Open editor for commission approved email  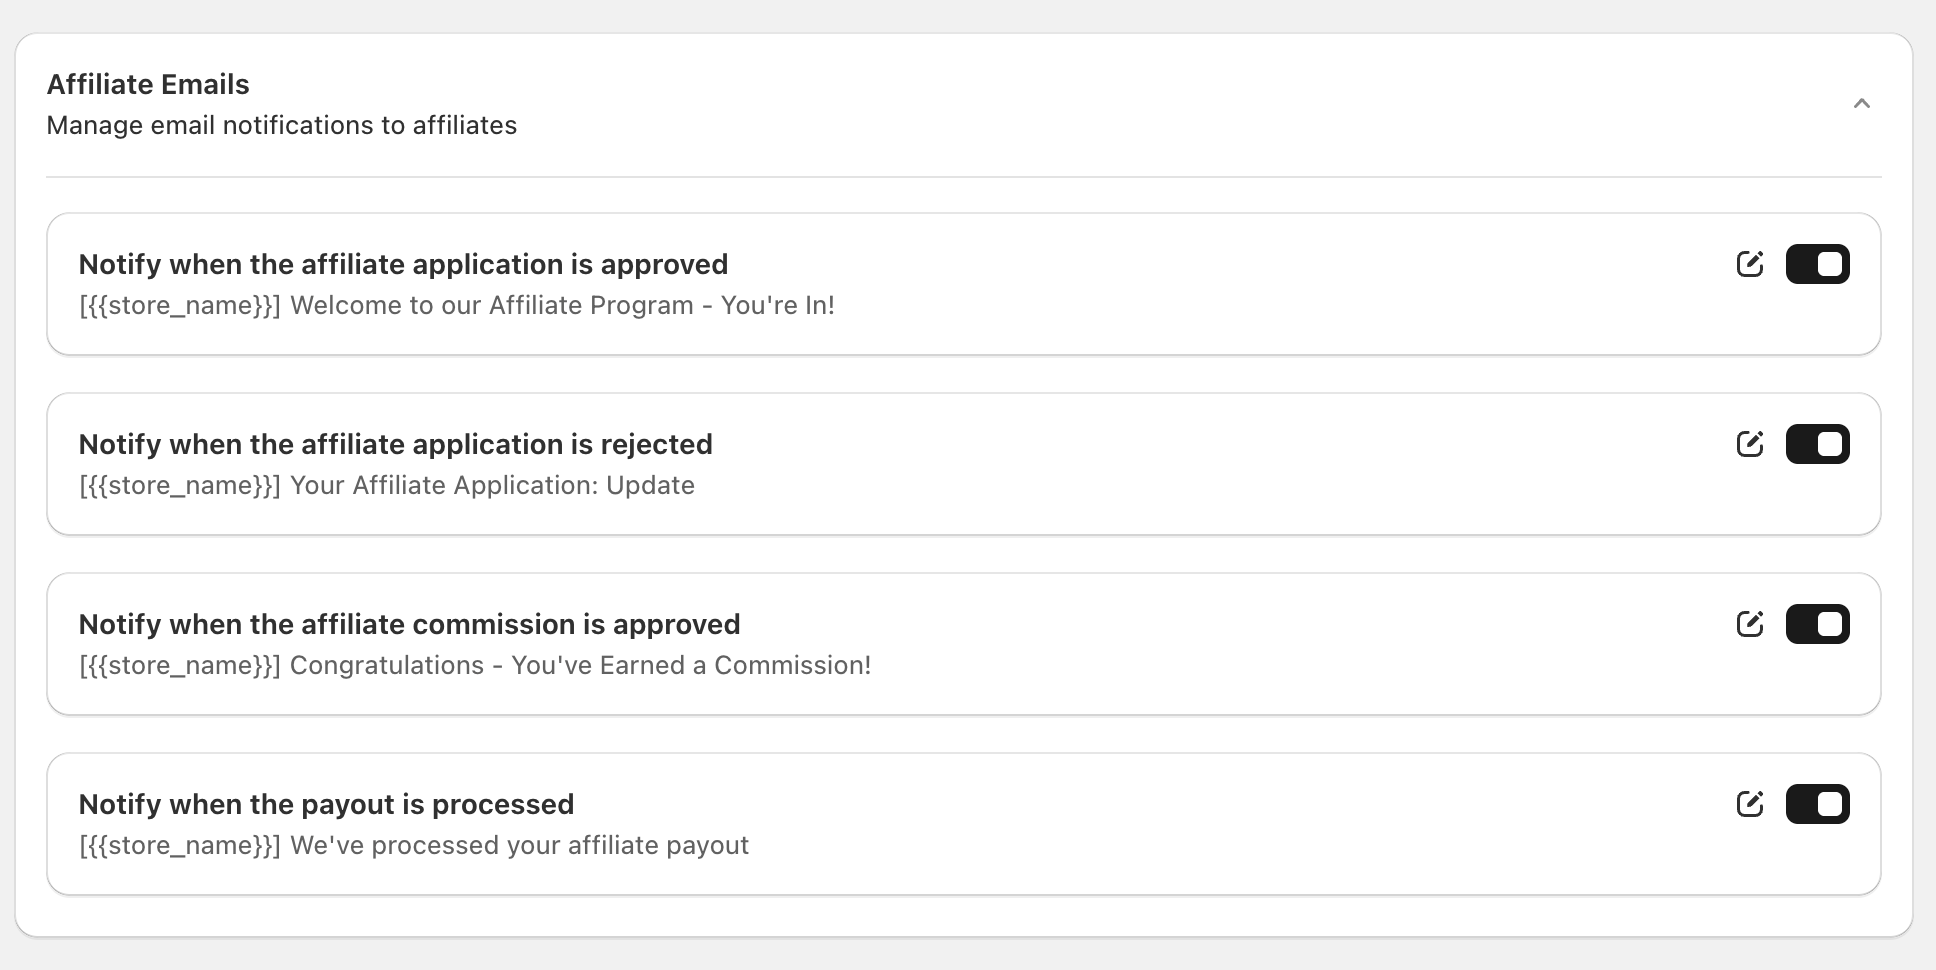pos(1749,624)
